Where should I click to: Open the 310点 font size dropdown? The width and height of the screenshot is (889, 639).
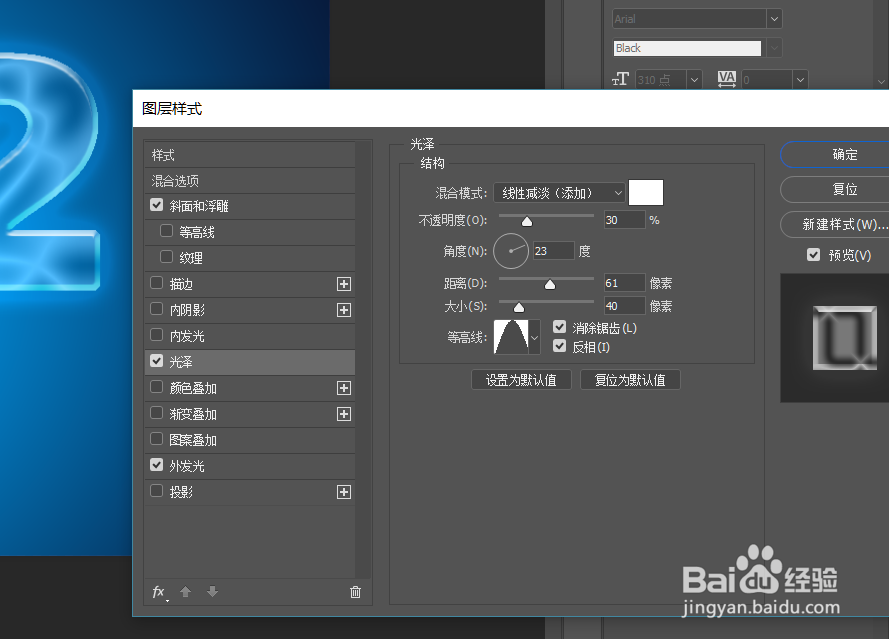coord(695,79)
